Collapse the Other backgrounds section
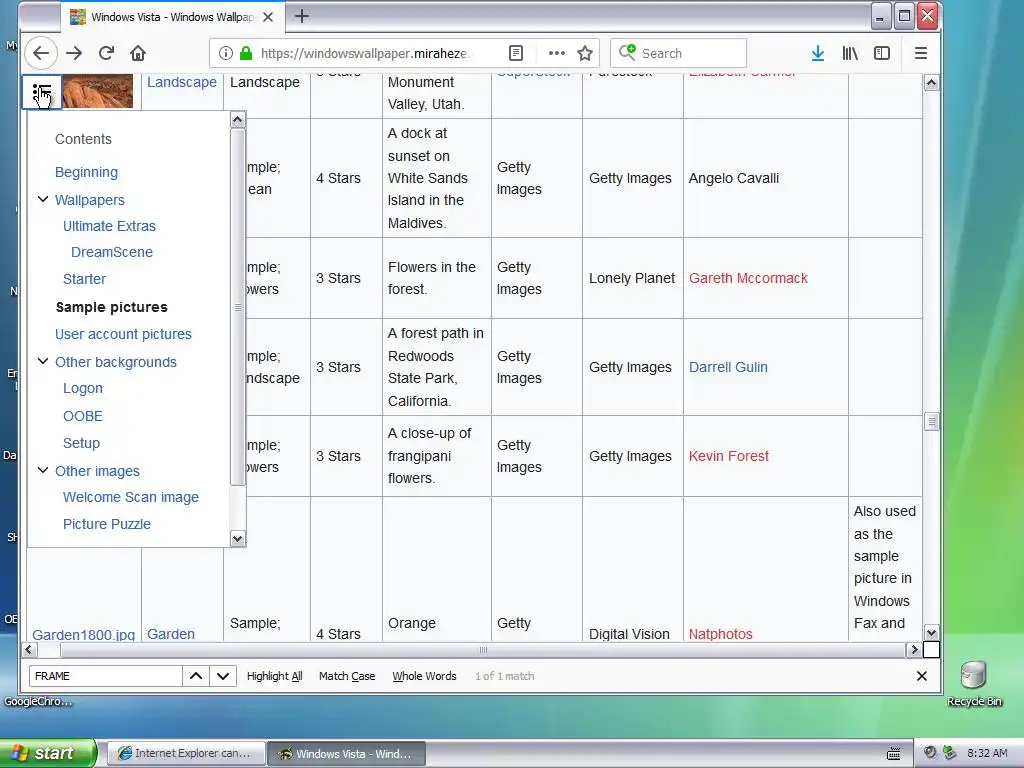This screenshot has width=1024, height=768. click(43, 361)
